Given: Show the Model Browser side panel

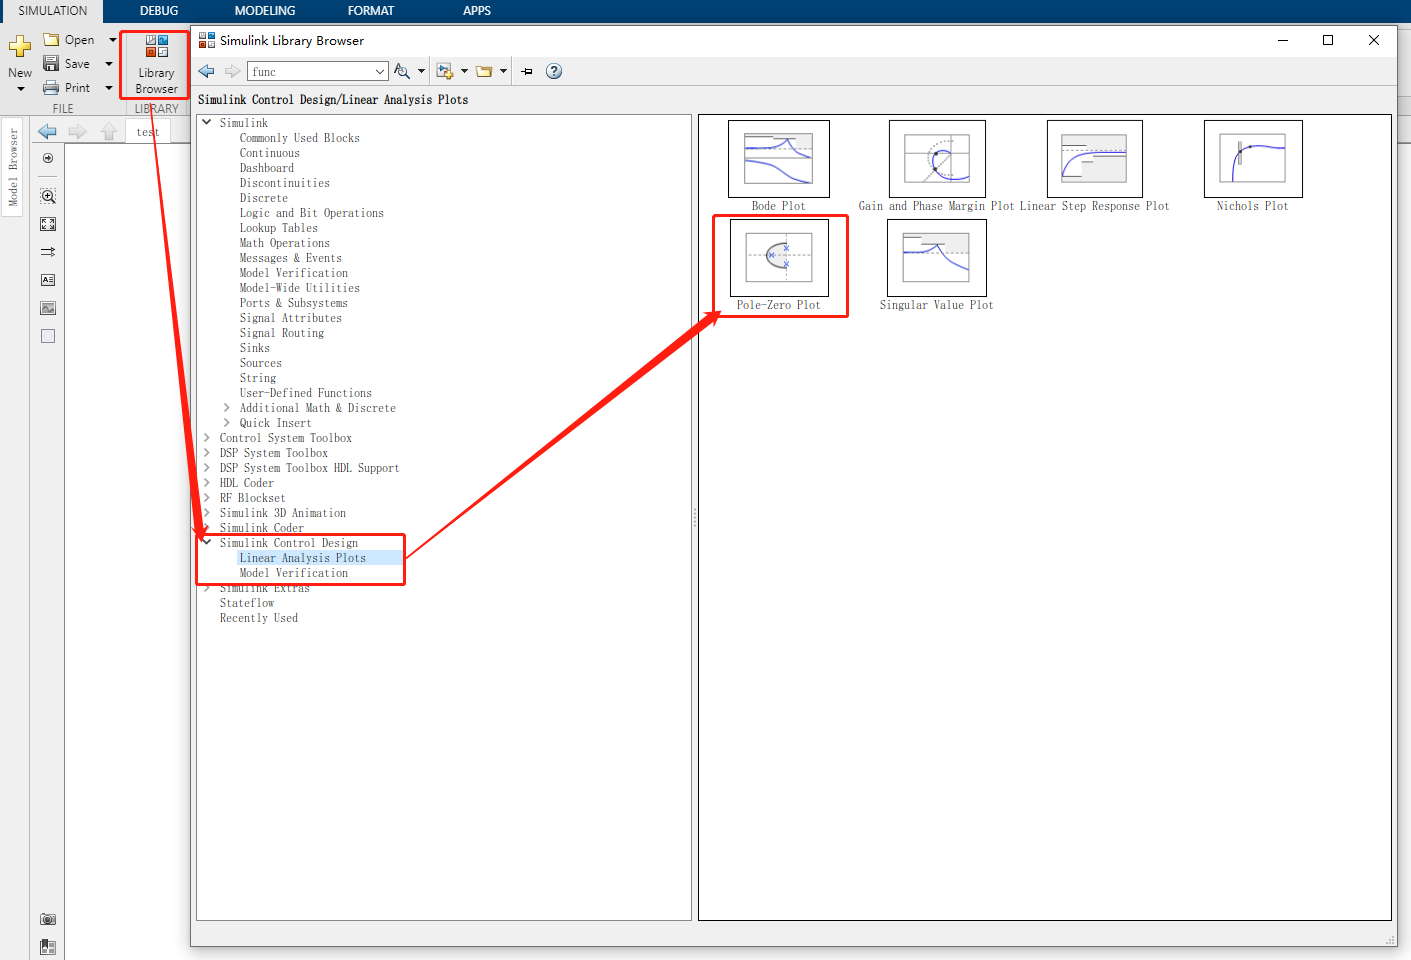Looking at the screenshot, I should coord(13,166).
